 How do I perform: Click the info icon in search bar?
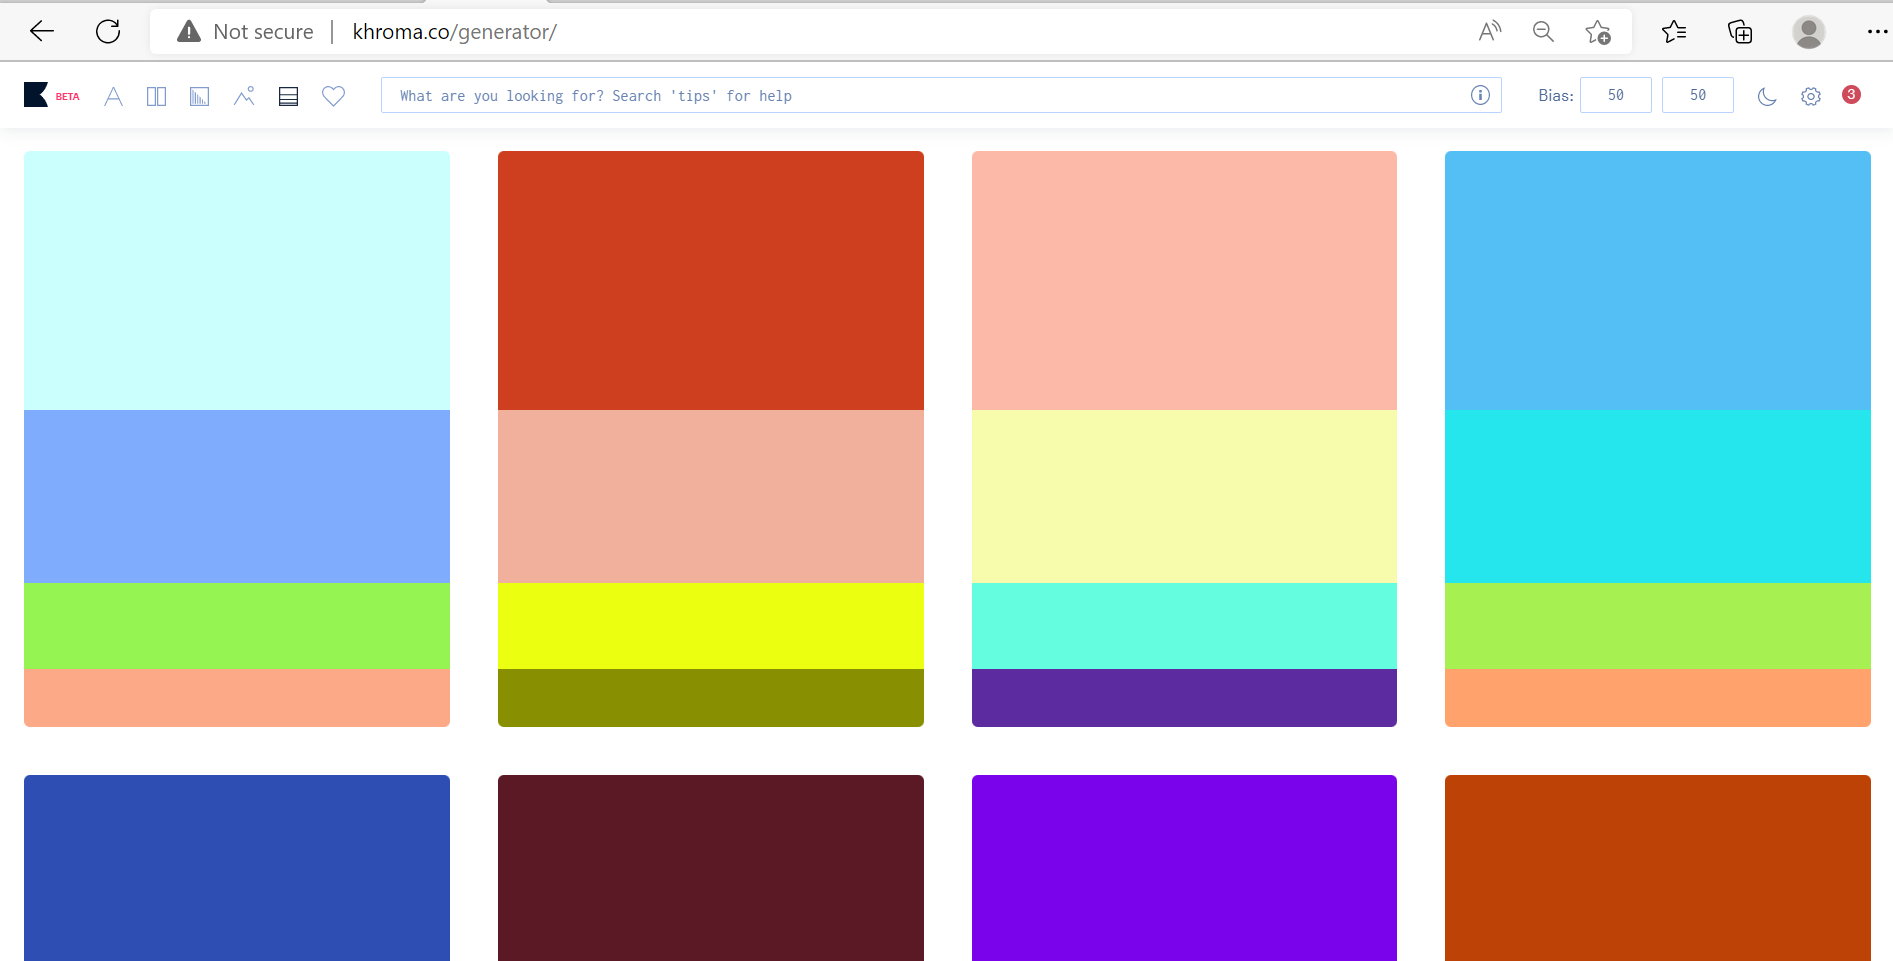point(1480,95)
